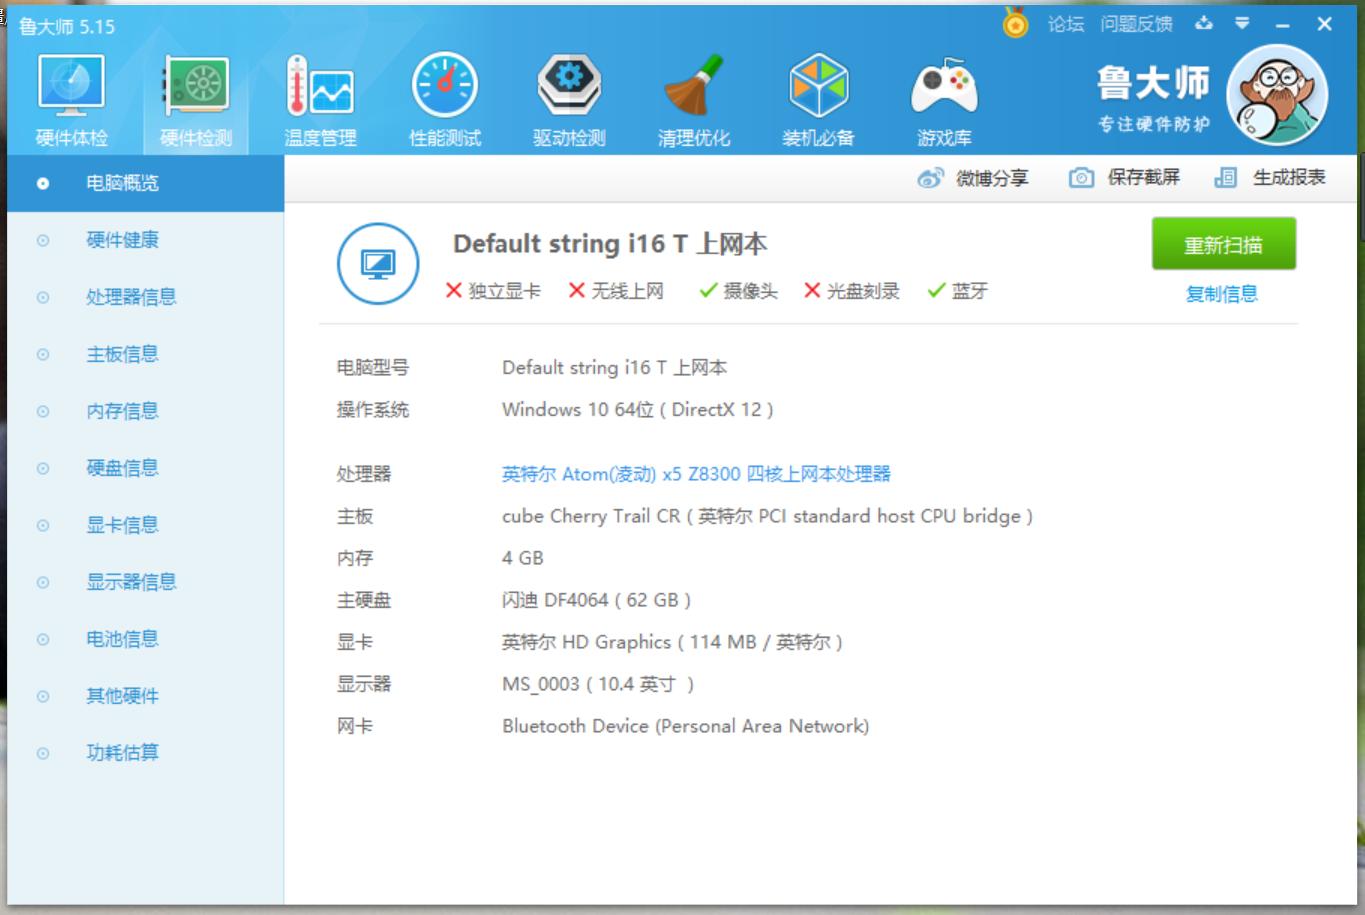Select the 硬盘信息 sidebar entry
The height and width of the screenshot is (915, 1365).
tap(122, 468)
